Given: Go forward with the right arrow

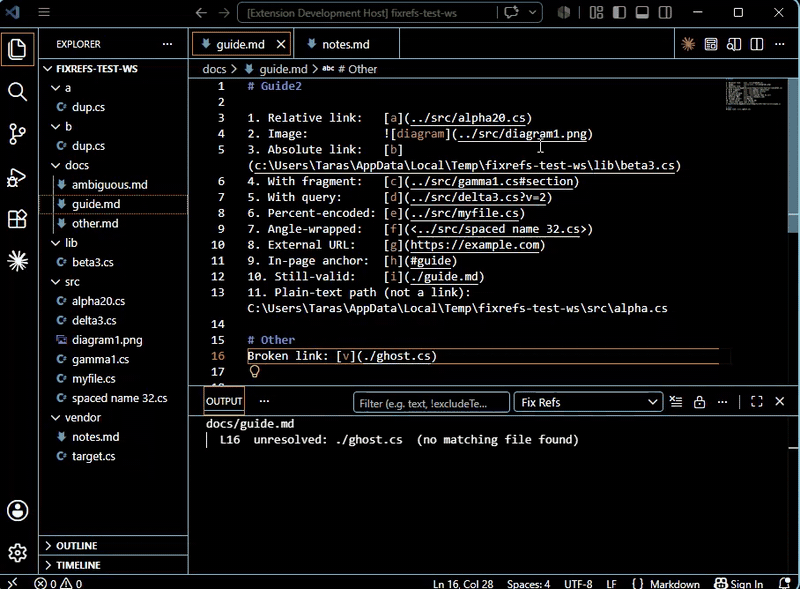Looking at the screenshot, I should tap(224, 13).
